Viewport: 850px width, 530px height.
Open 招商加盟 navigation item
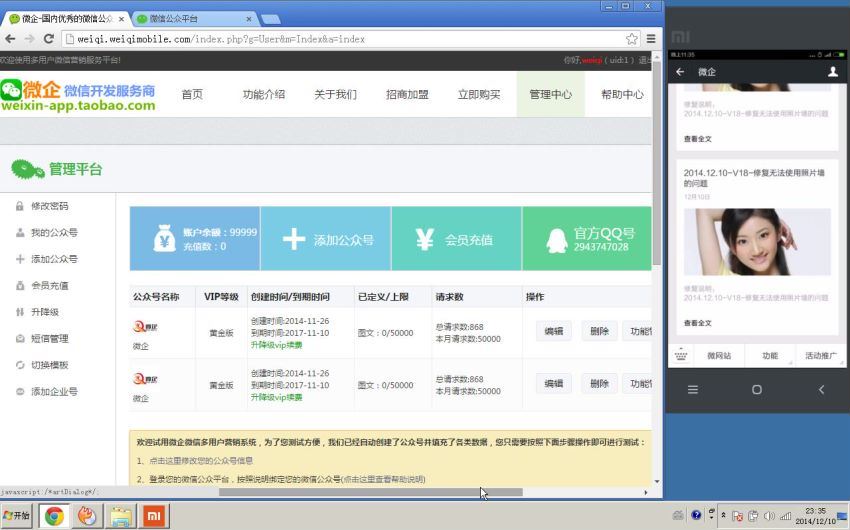407,94
